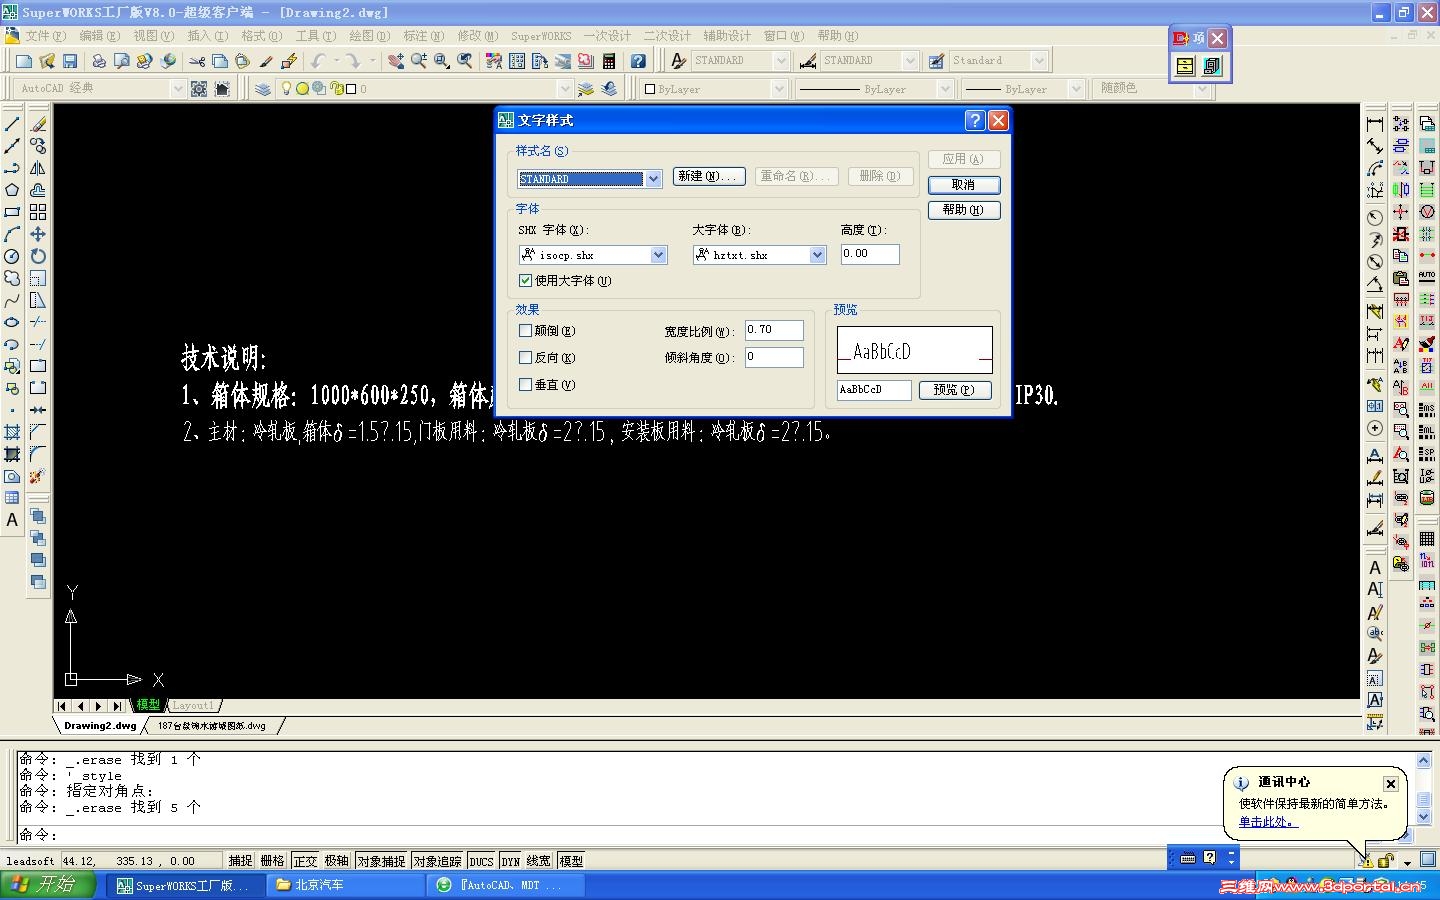The width and height of the screenshot is (1440, 900).
Task: Enable the 垂直 vertical checkbox
Action: point(525,385)
